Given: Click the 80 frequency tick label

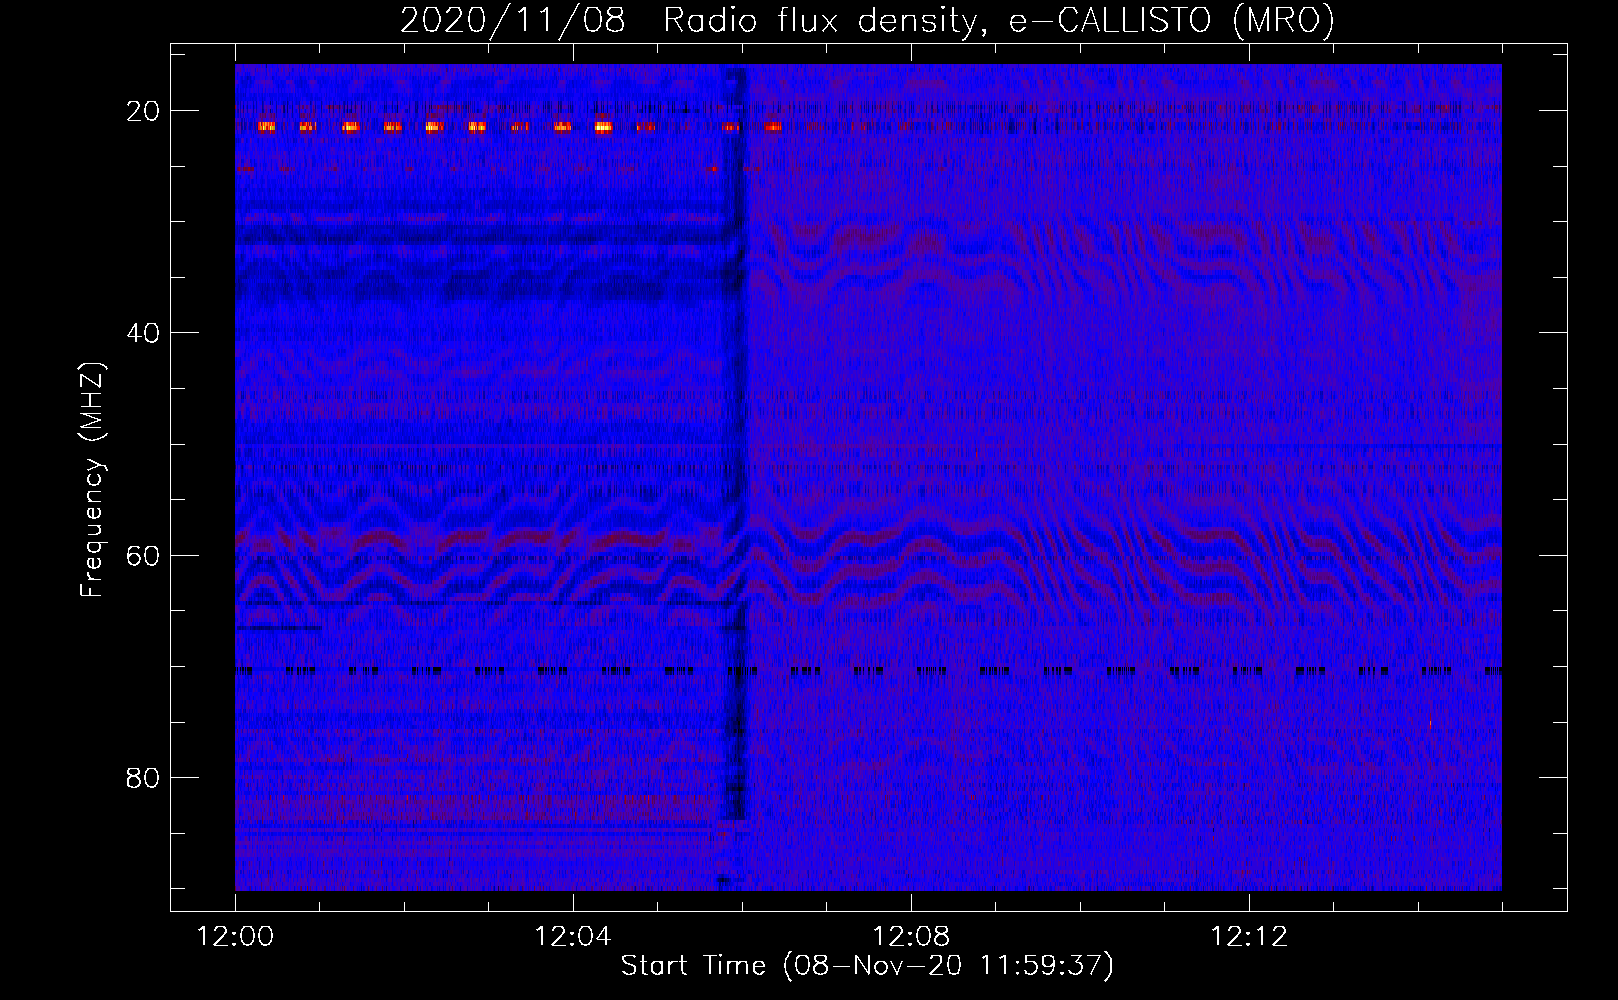Looking at the screenshot, I should point(143,777).
